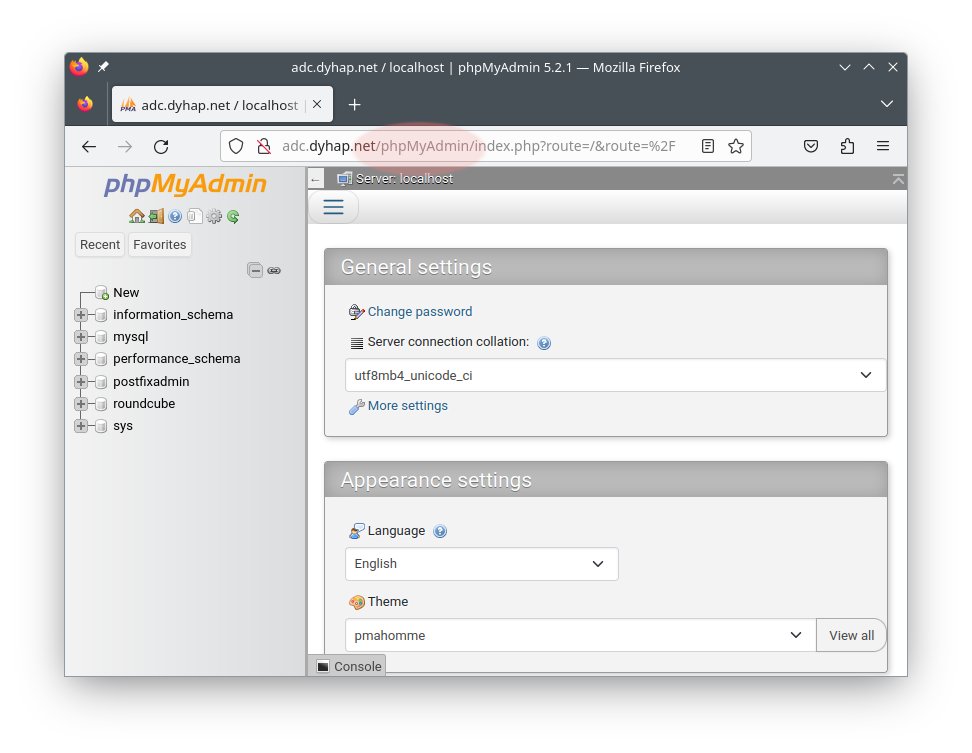
Task: Switch to the Favorites tab
Action: tap(159, 245)
